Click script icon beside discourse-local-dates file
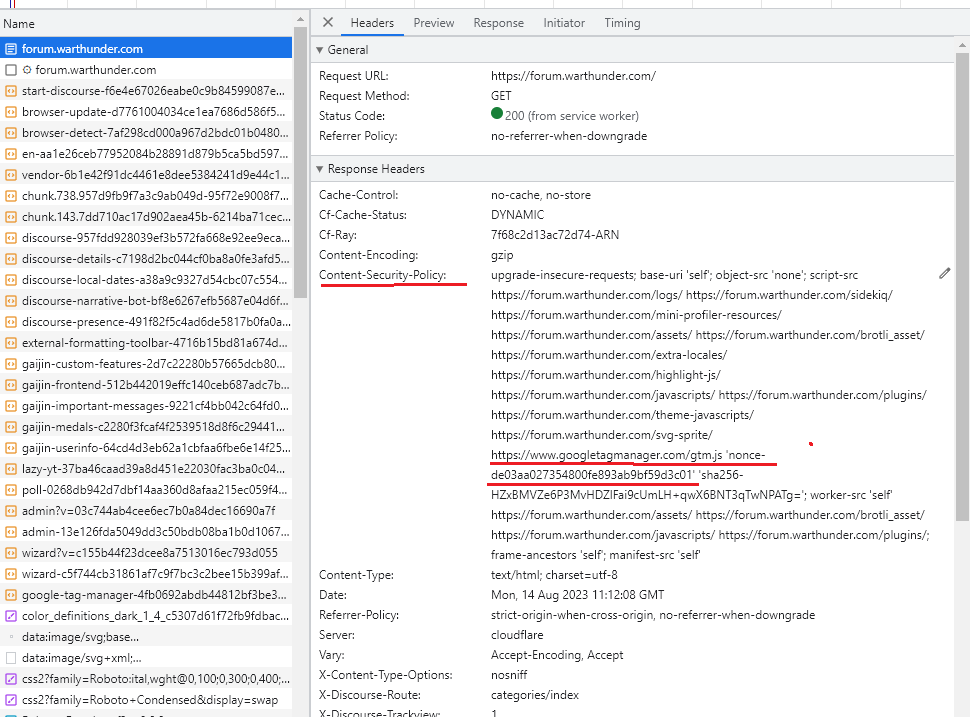This screenshot has height=717, width=970. [x=11, y=280]
